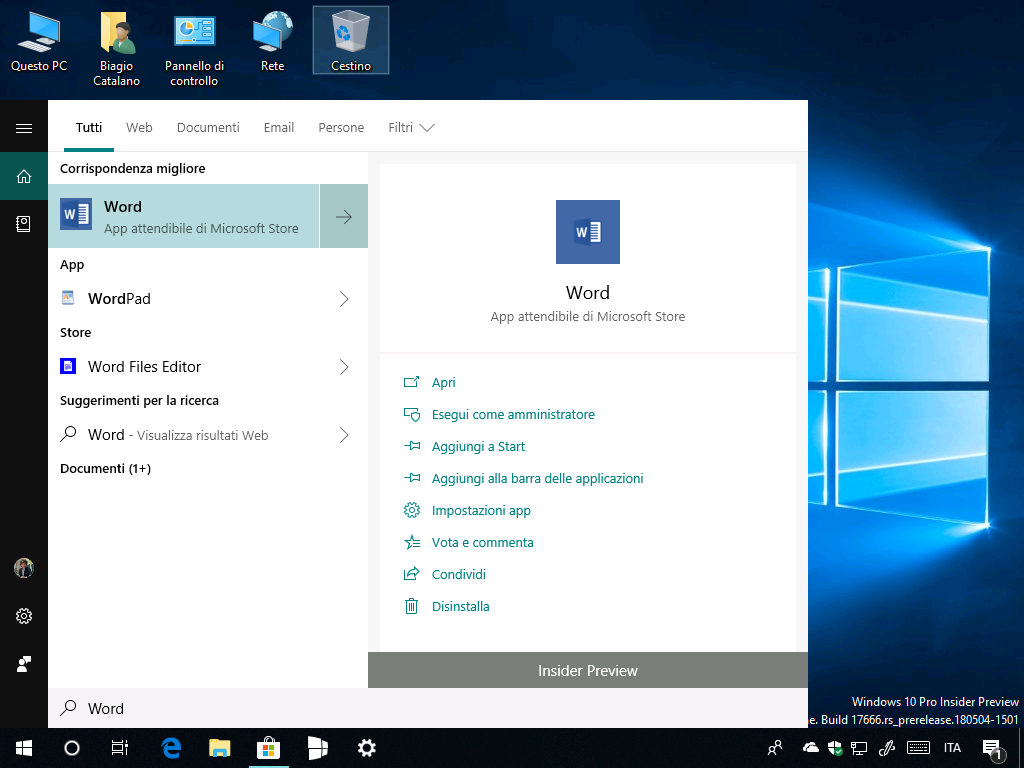Select the Home icon in search sidebar
Viewport: 1024px width, 768px height.
pos(24,176)
